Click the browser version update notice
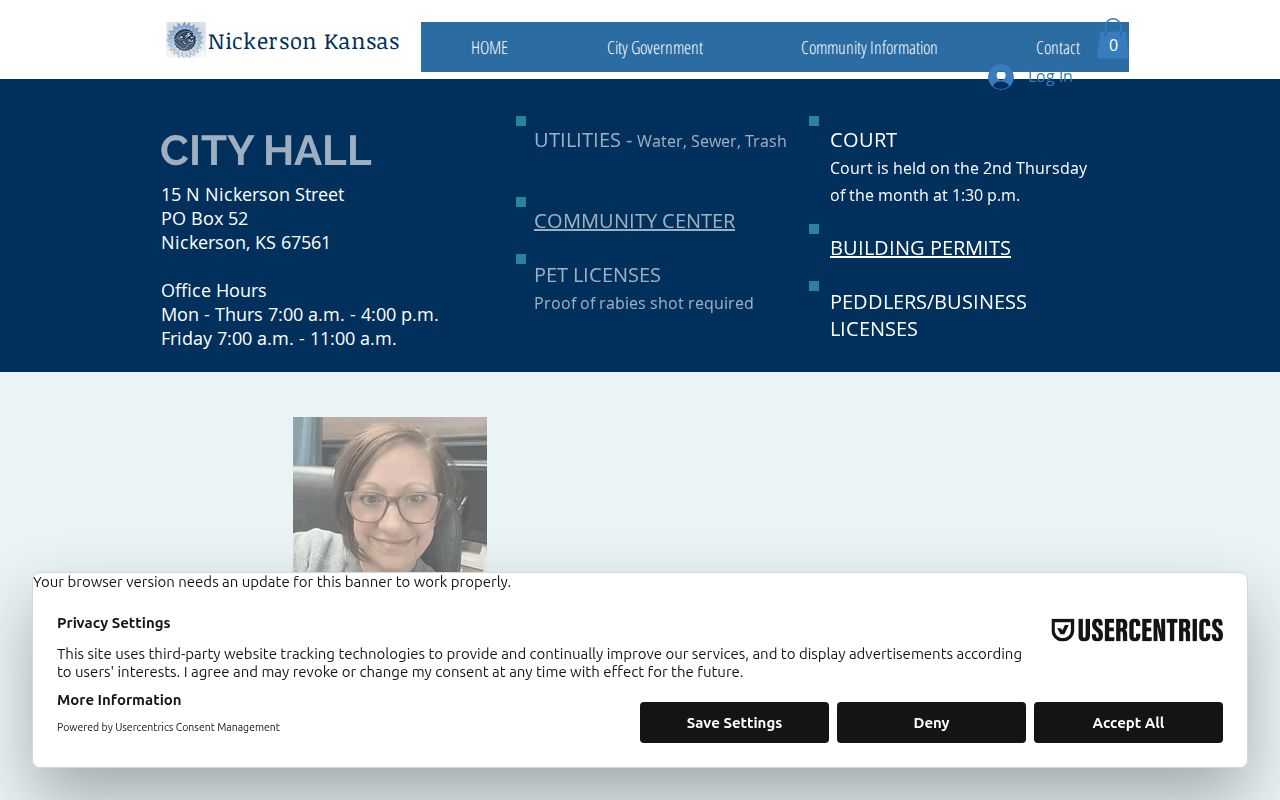1280x800 pixels. [272, 582]
